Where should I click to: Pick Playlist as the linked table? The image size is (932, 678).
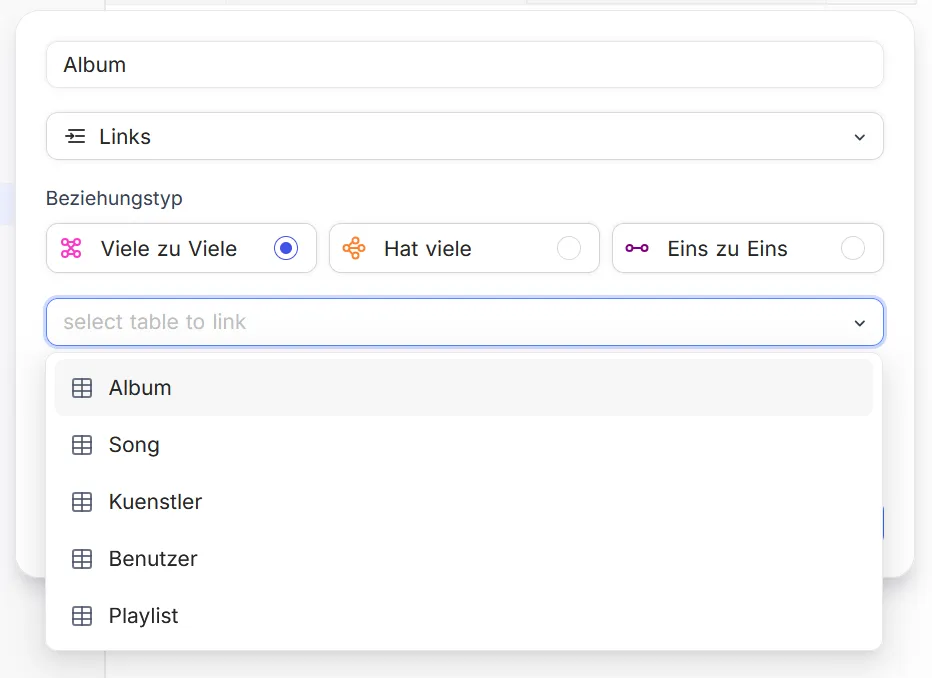pos(143,616)
